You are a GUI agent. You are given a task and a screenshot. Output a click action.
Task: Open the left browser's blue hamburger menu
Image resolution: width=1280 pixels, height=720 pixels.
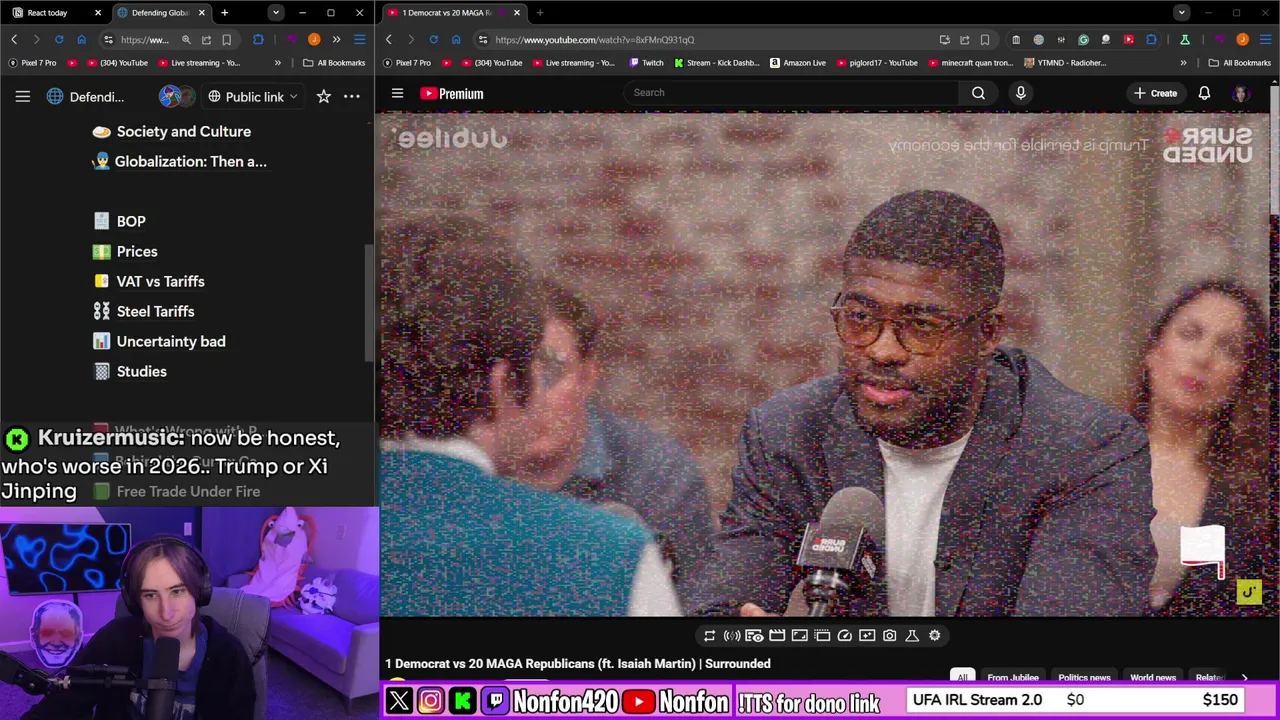[360, 39]
